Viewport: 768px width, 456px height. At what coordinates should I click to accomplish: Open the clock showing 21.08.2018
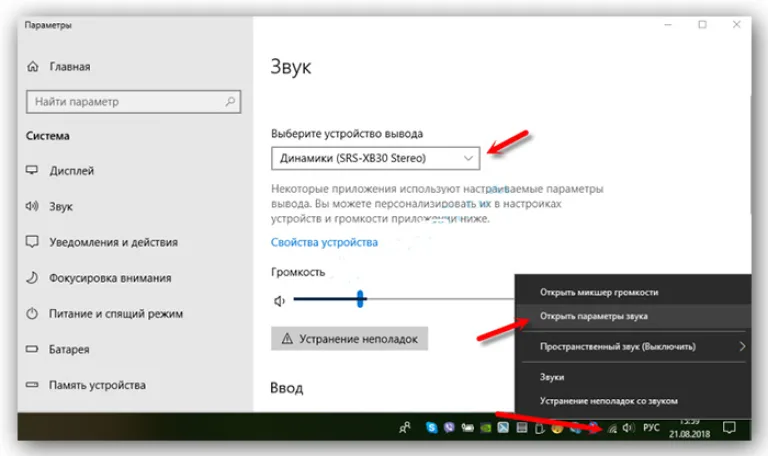(689, 428)
